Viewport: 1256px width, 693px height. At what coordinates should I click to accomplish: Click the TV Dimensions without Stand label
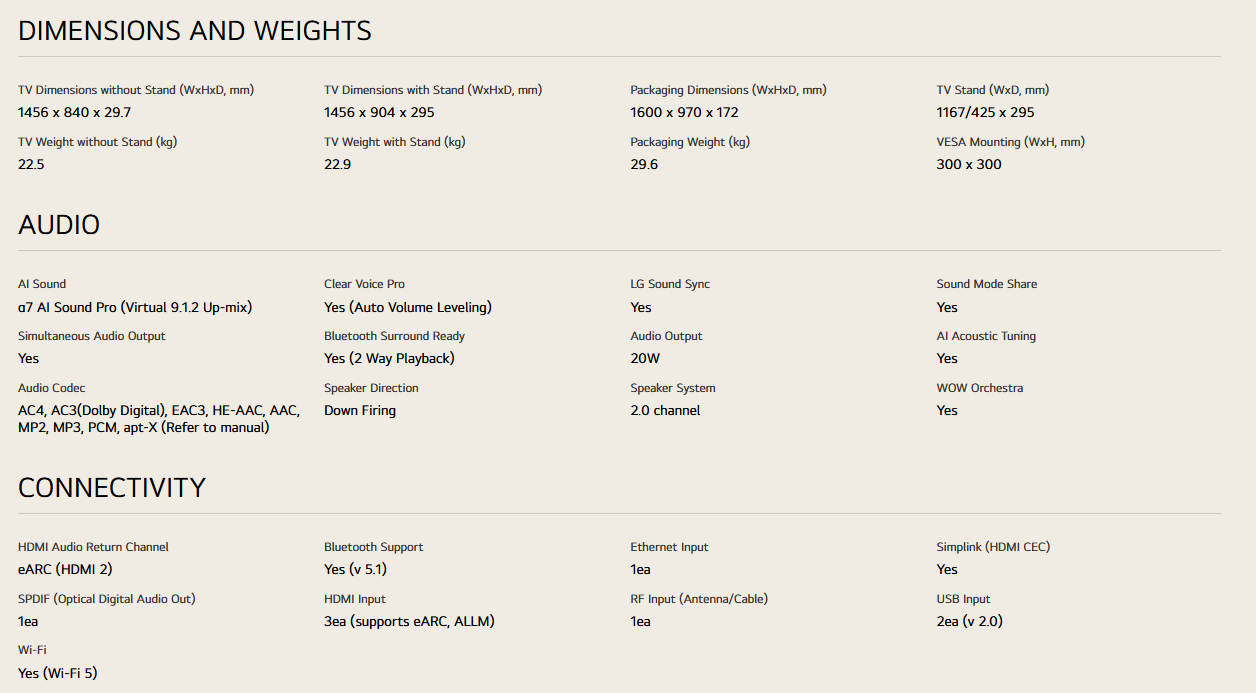[x=136, y=90]
